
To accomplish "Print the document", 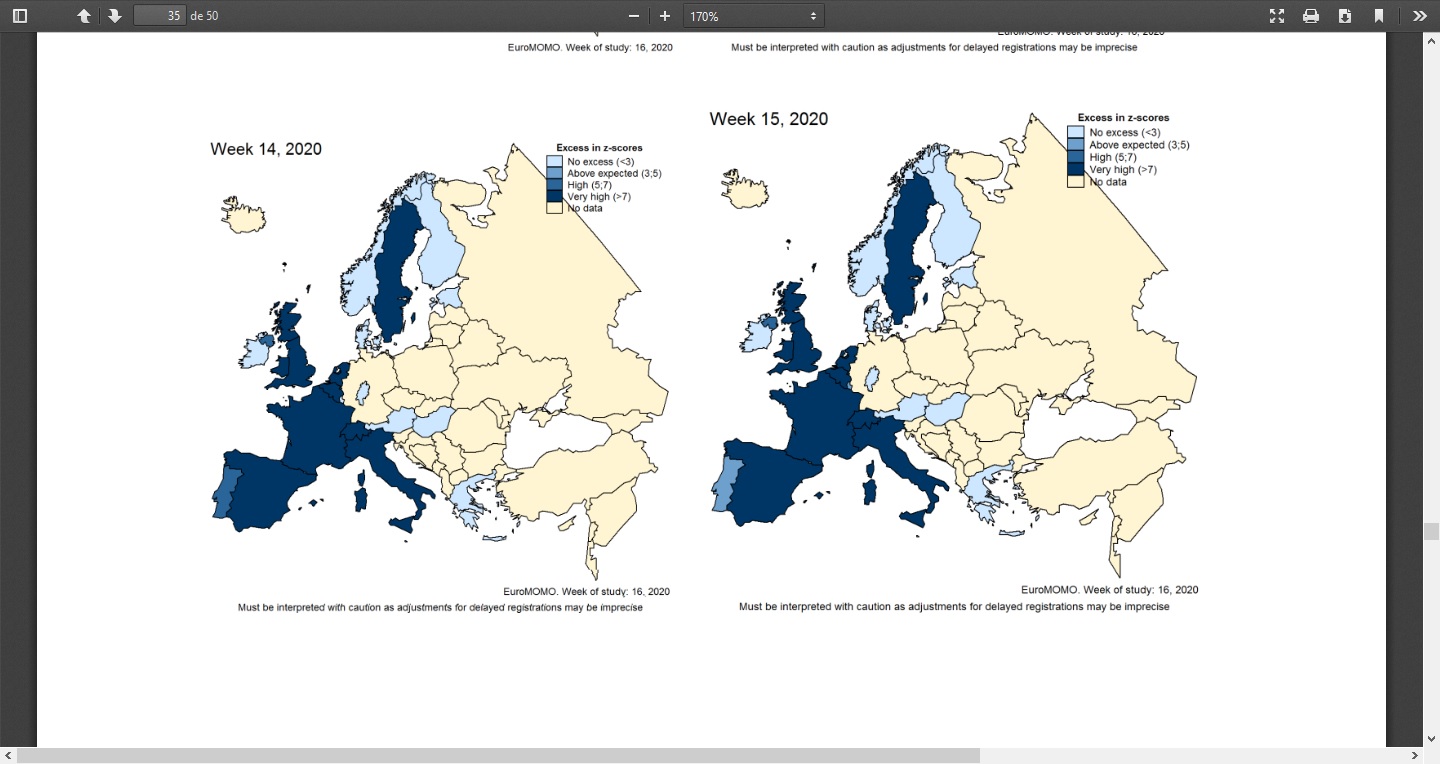I will click(x=1311, y=16).
